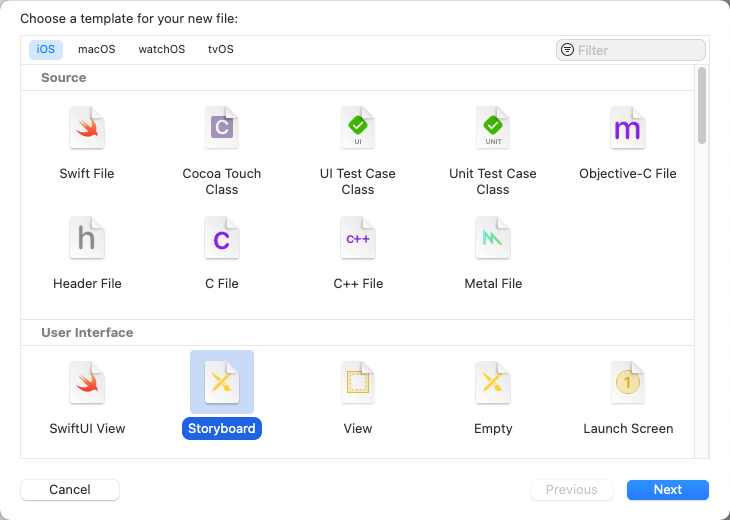Switch to the macOS platform tab

(97, 49)
